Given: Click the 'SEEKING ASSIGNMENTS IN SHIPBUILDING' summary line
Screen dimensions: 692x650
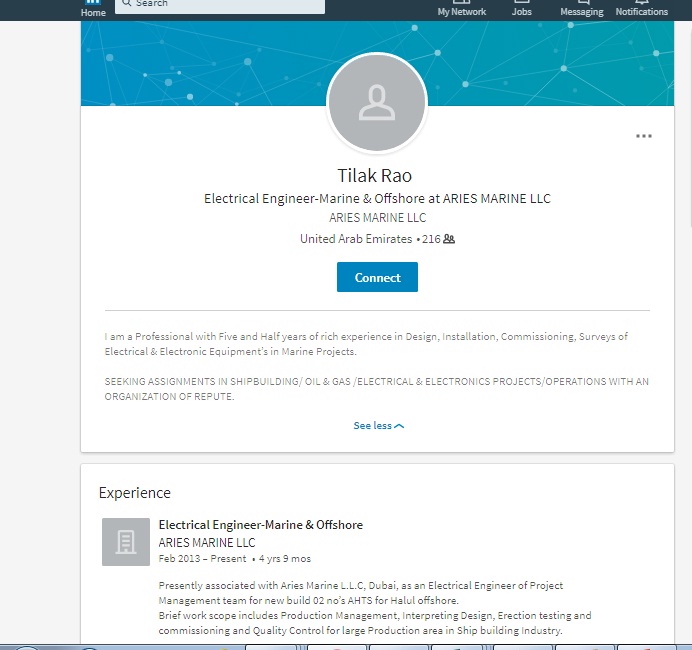Looking at the screenshot, I should point(376,389).
